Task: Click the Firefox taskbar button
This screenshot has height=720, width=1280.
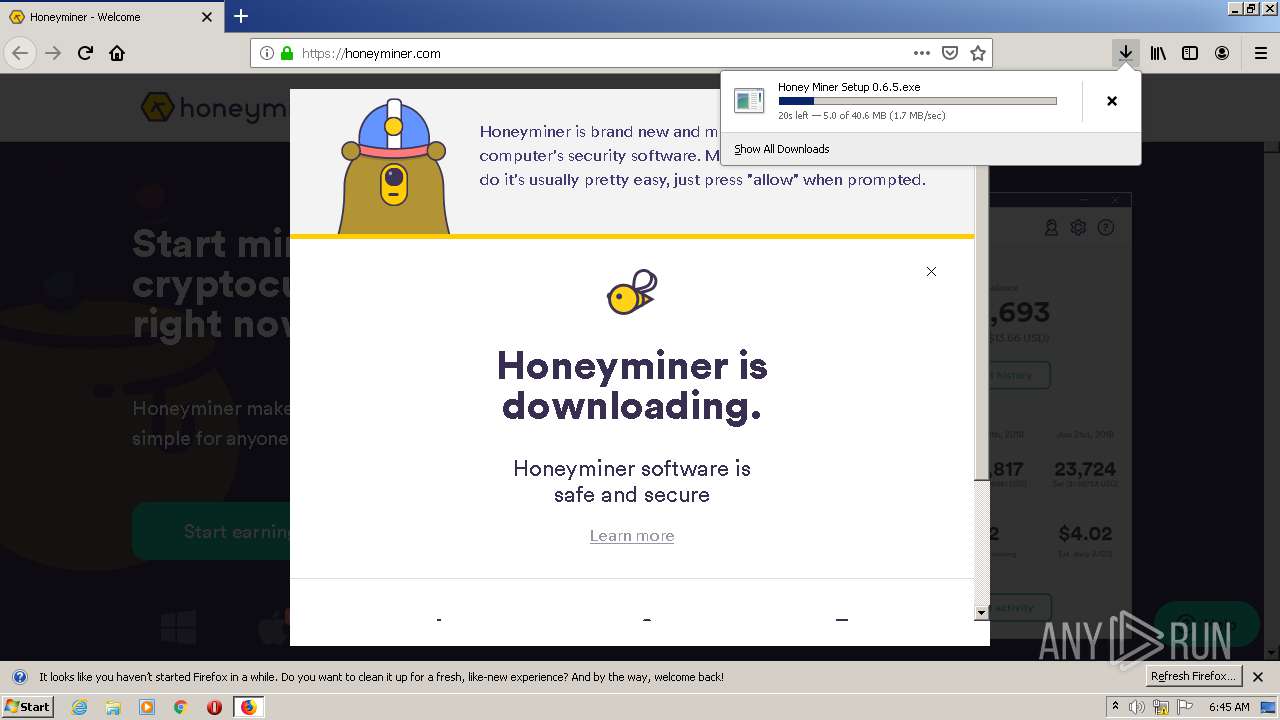Action: tap(249, 707)
